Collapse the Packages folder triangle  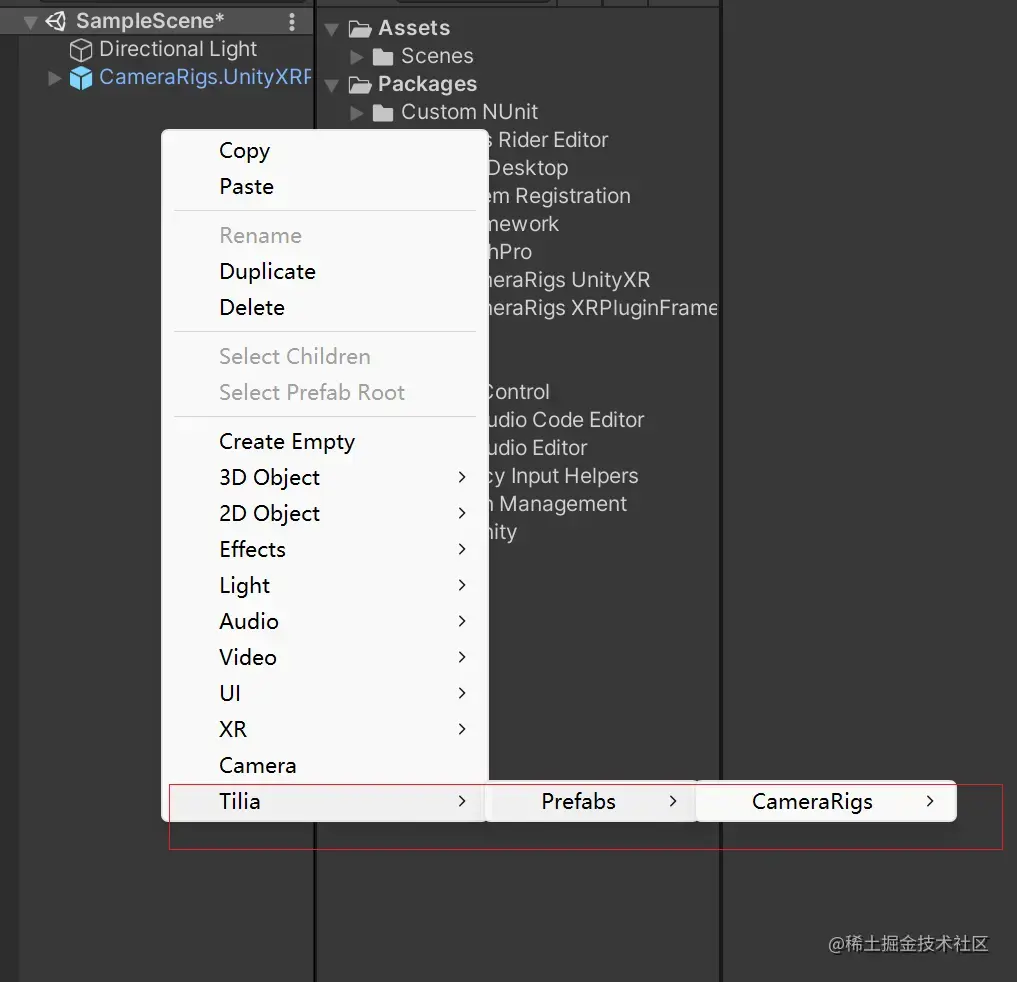331,85
